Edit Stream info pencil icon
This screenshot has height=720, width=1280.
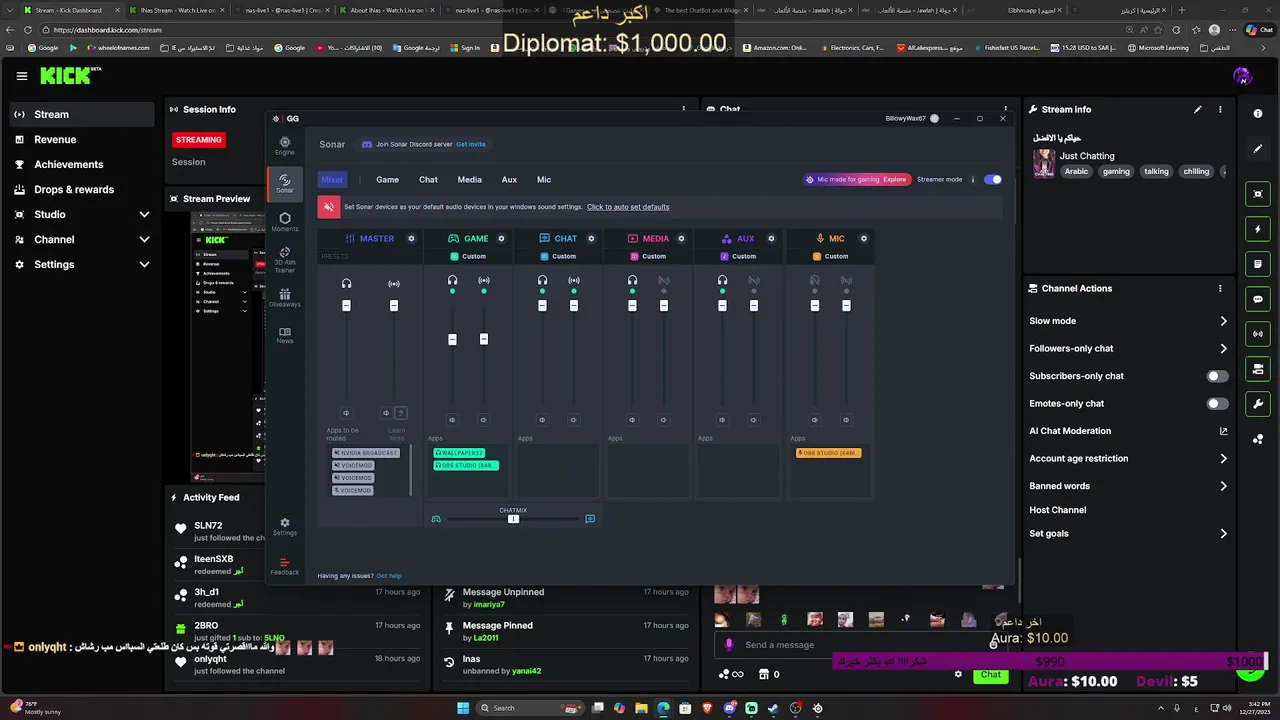click(x=1198, y=109)
